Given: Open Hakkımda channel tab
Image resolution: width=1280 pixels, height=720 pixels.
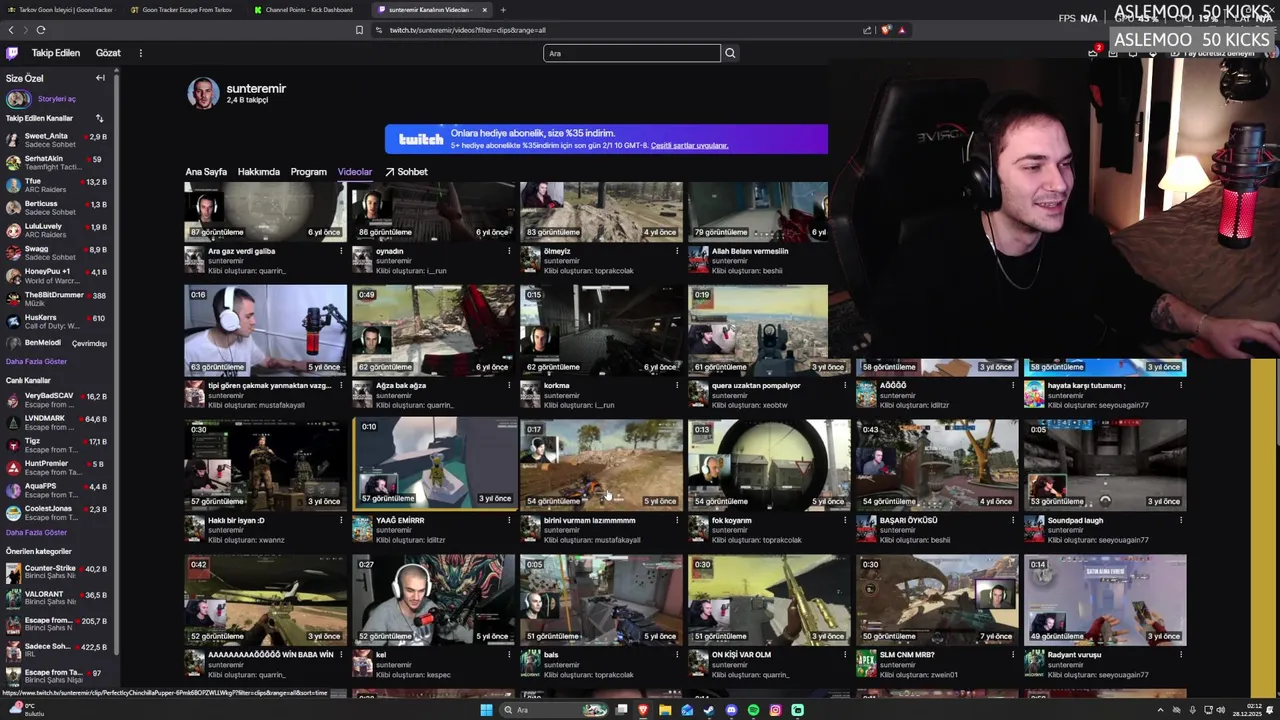Looking at the screenshot, I should pos(259,172).
